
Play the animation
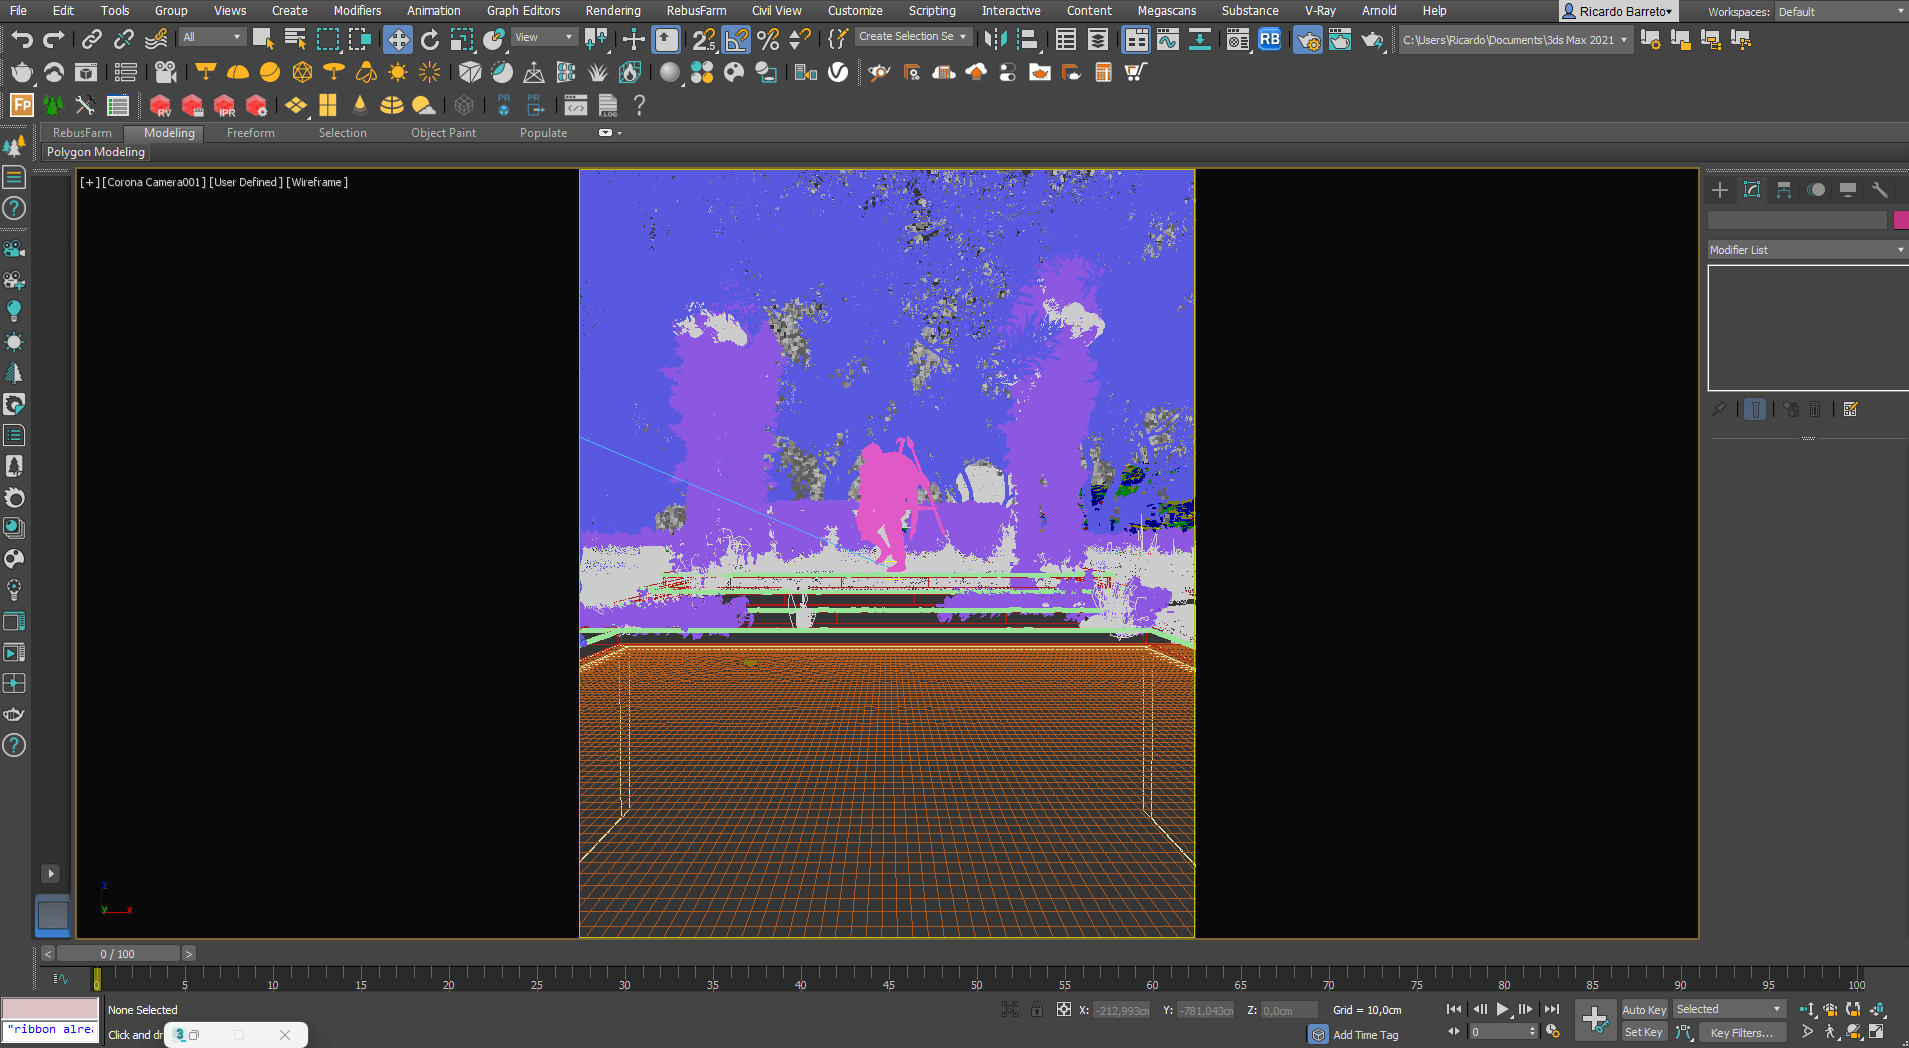1502,1010
